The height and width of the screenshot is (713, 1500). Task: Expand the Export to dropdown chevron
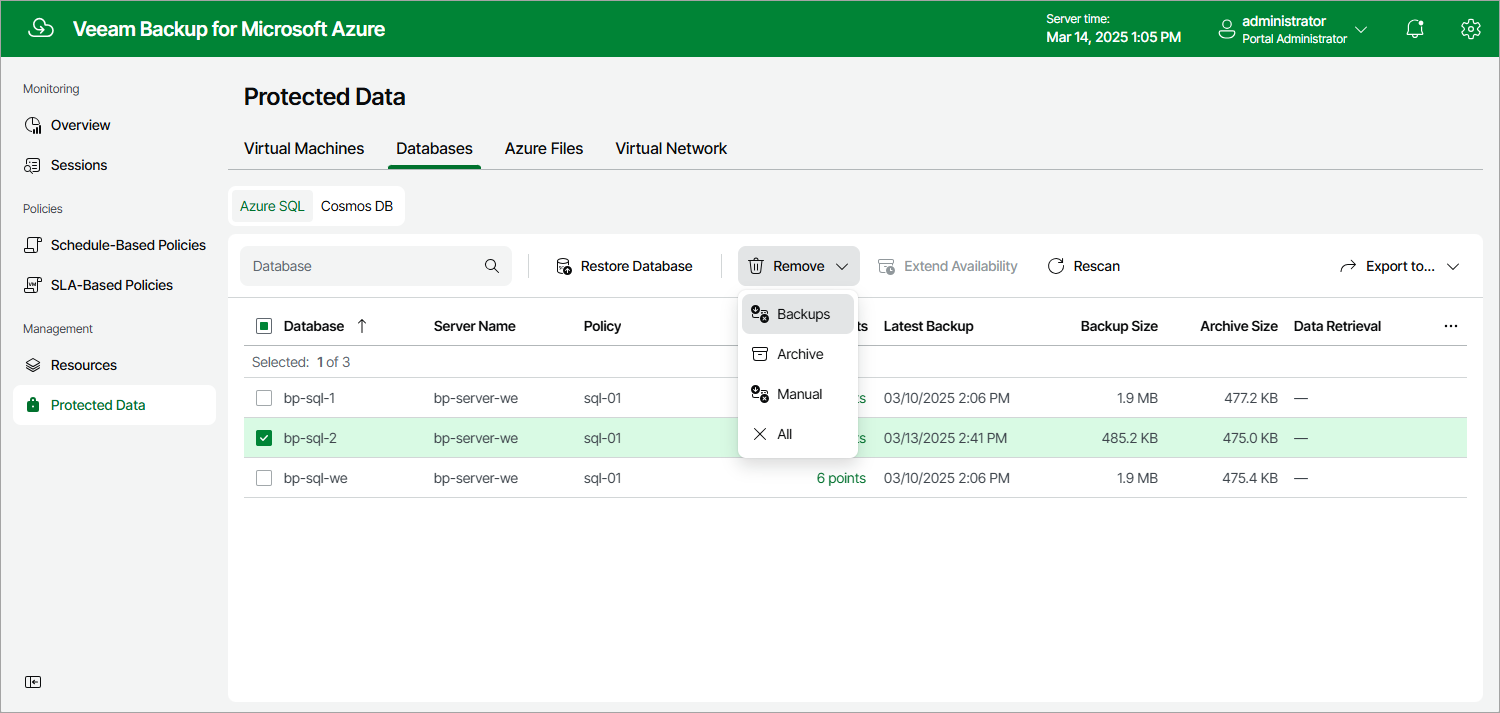[x=1453, y=266]
